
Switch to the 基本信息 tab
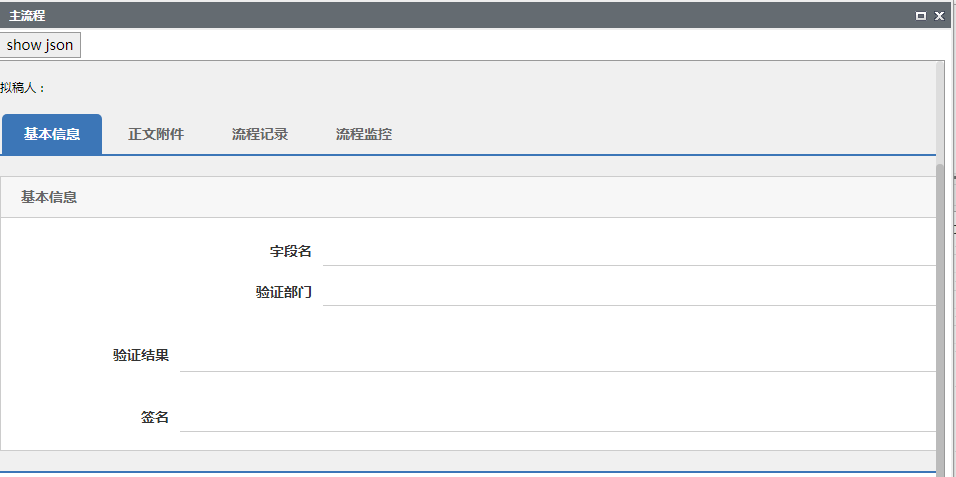[x=52, y=134]
